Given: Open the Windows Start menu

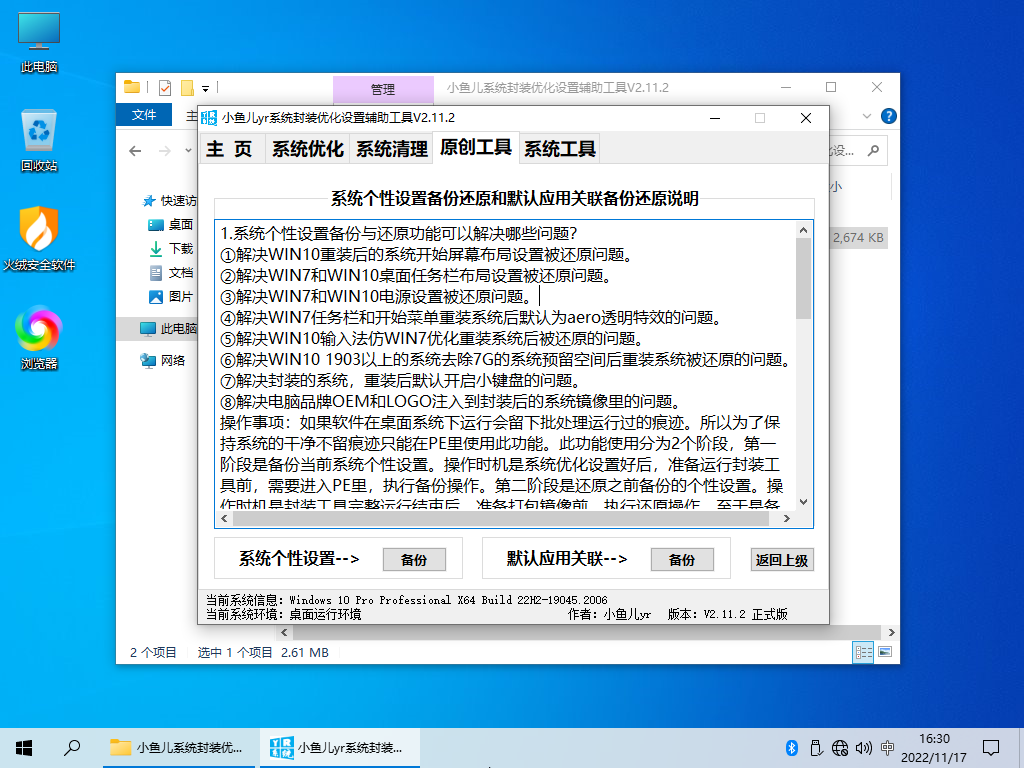Looking at the screenshot, I should [x=24, y=748].
